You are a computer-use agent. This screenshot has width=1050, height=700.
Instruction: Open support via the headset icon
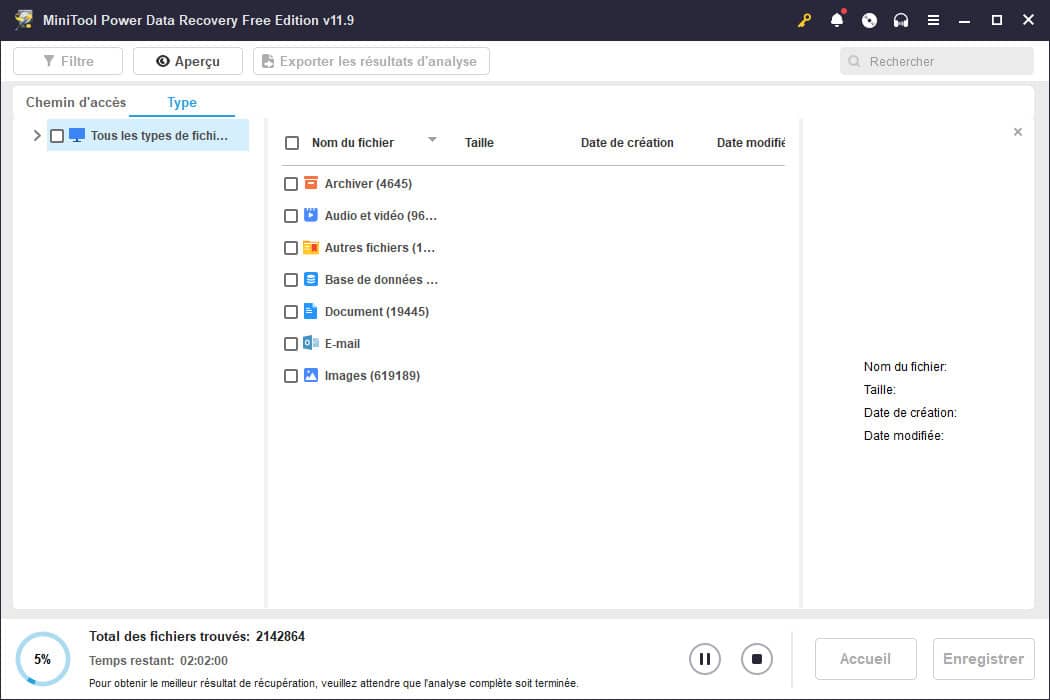click(x=899, y=19)
